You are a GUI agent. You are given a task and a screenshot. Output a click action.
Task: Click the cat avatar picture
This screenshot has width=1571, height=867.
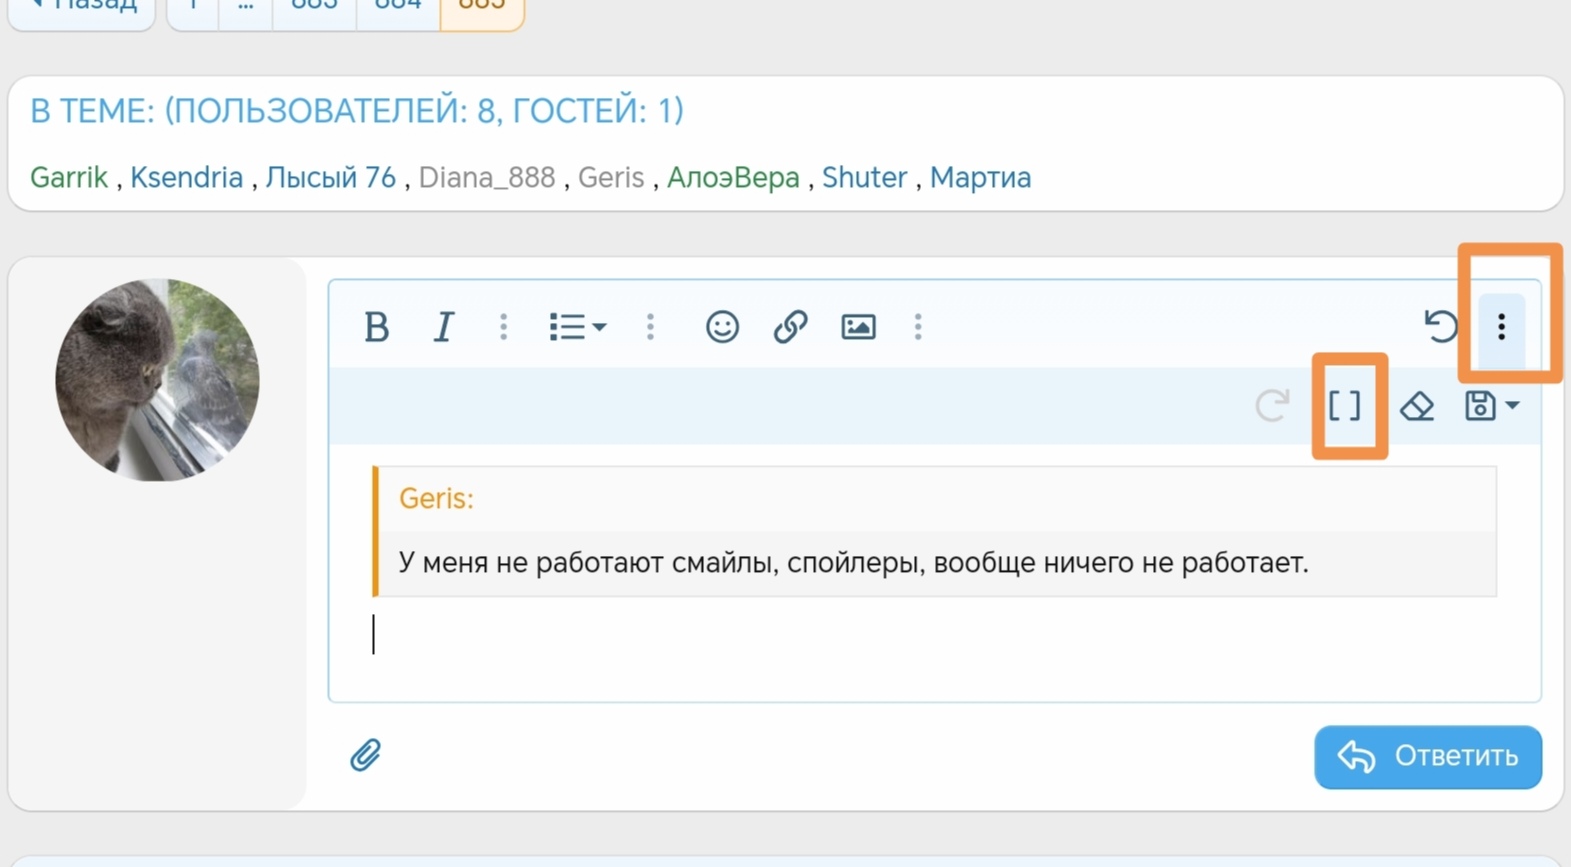(158, 380)
